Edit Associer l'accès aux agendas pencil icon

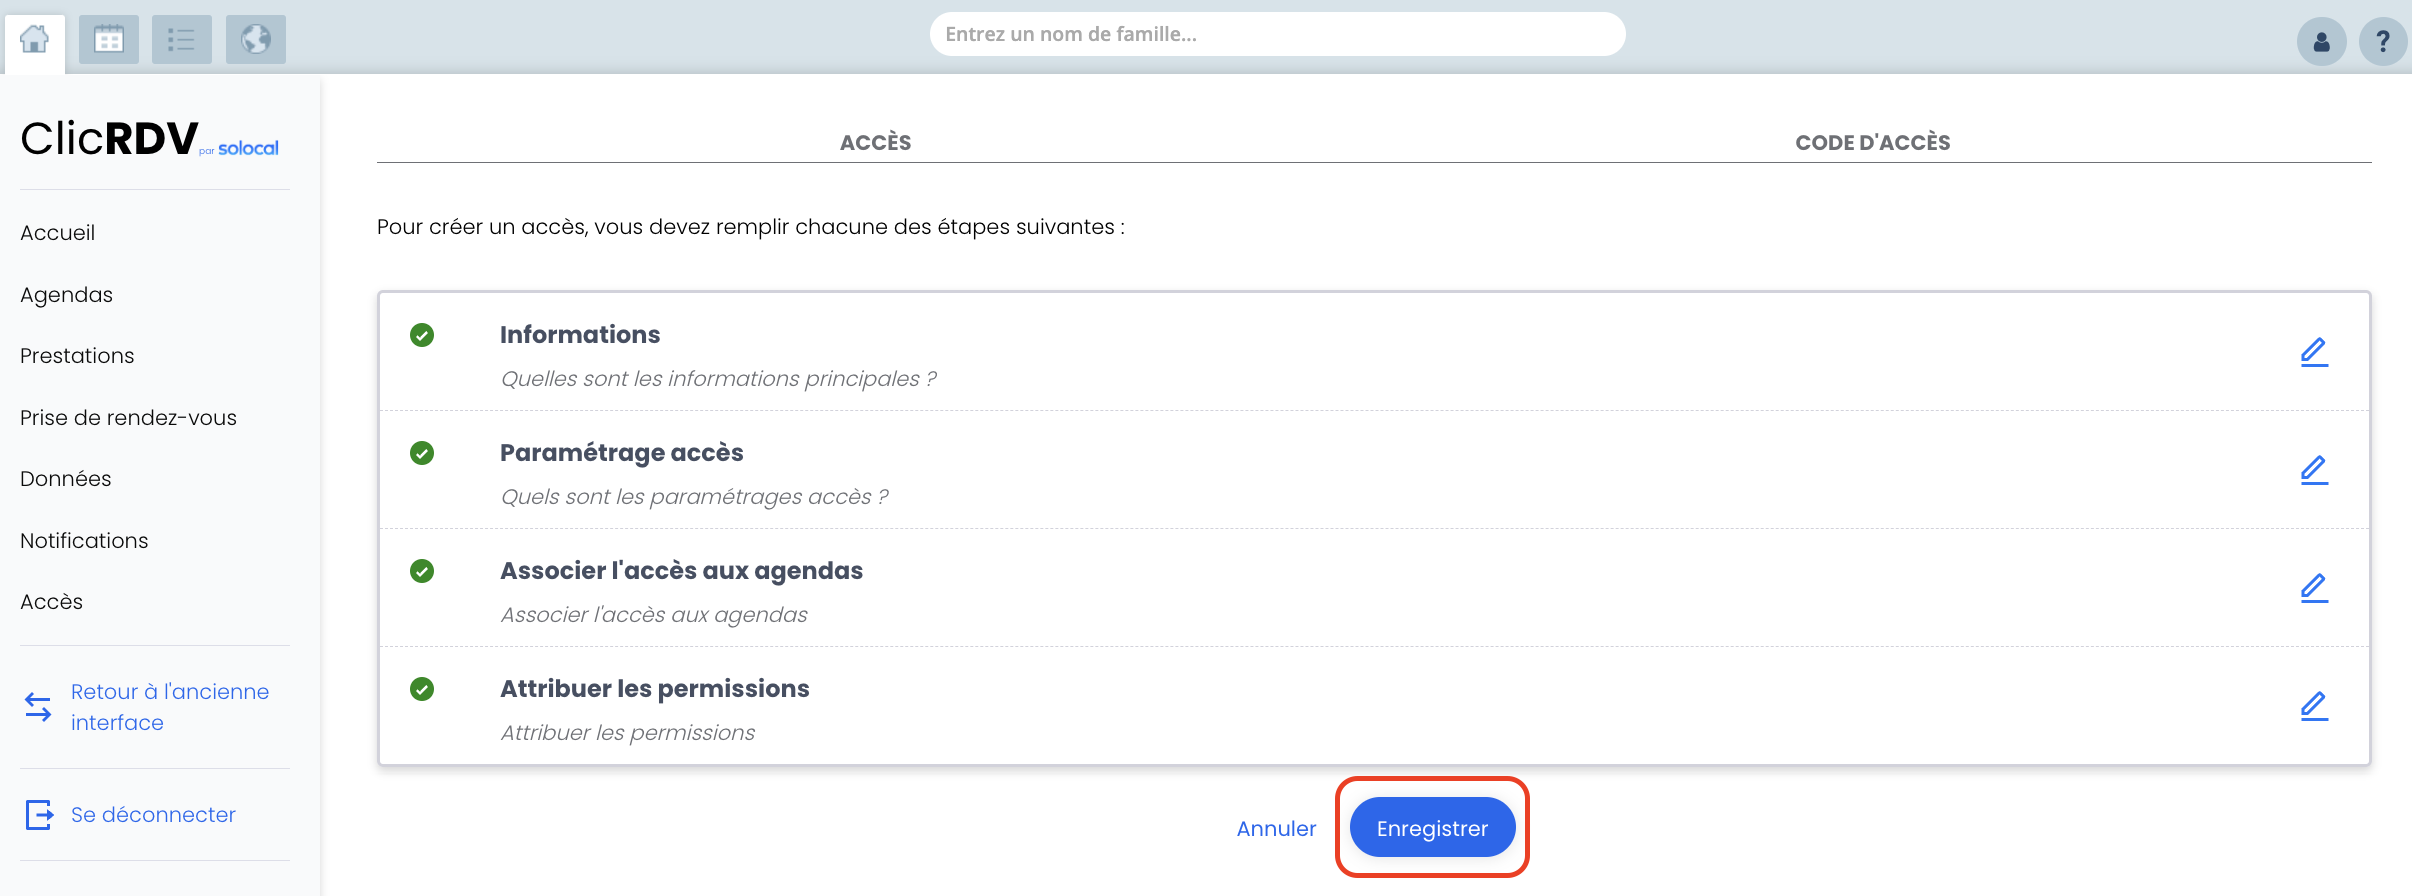point(2314,588)
